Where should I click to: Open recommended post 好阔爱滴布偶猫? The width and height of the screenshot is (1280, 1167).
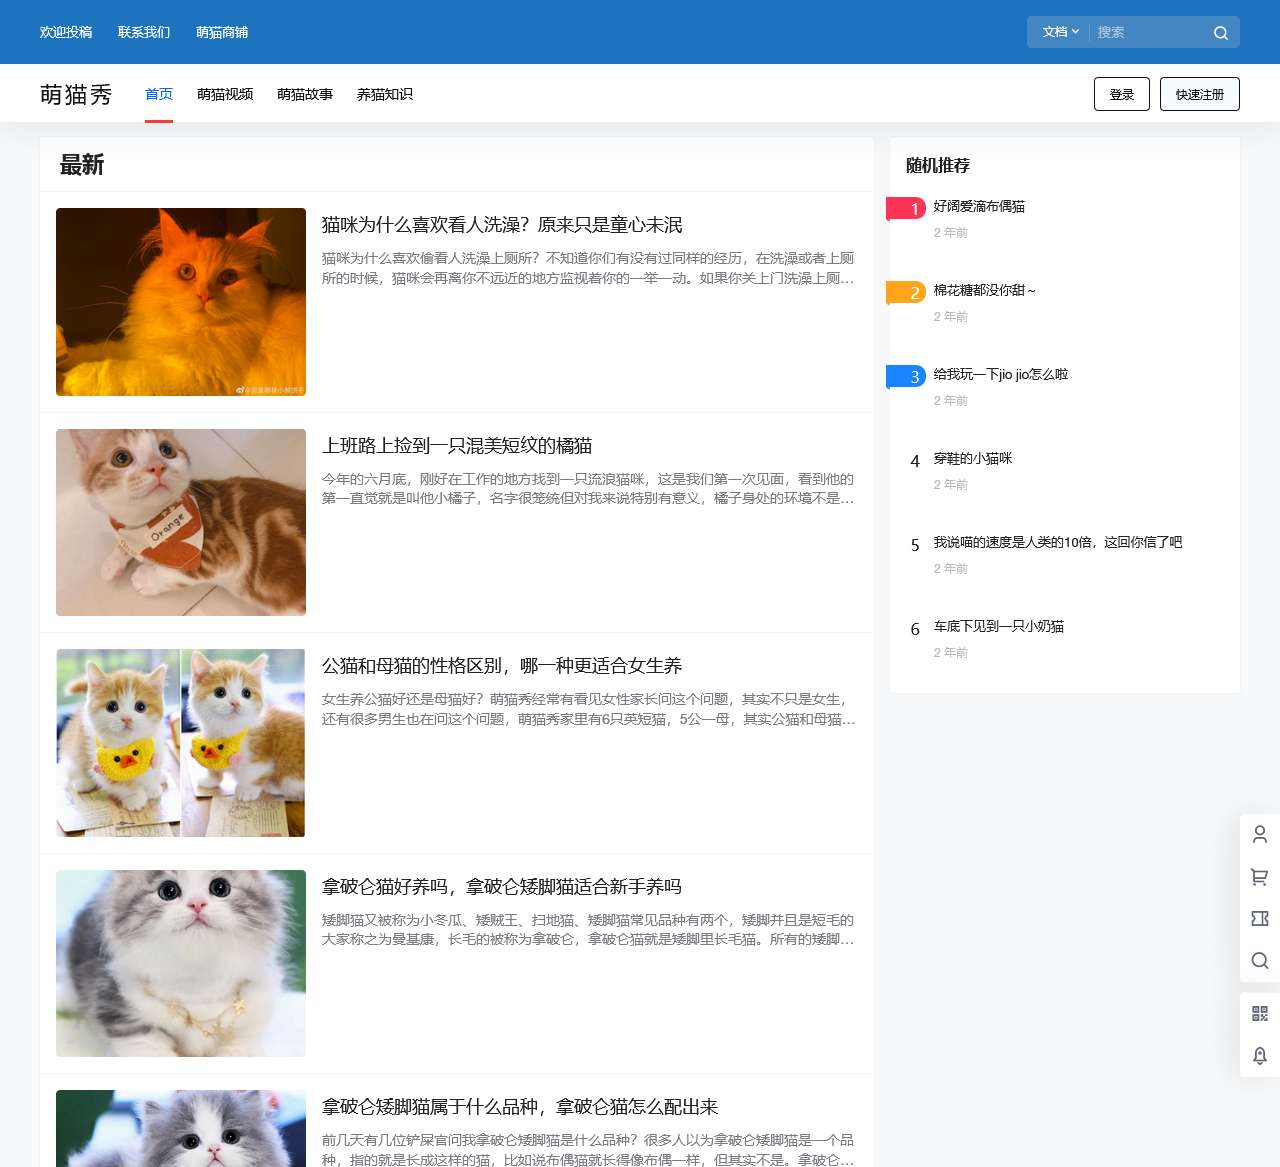click(980, 207)
